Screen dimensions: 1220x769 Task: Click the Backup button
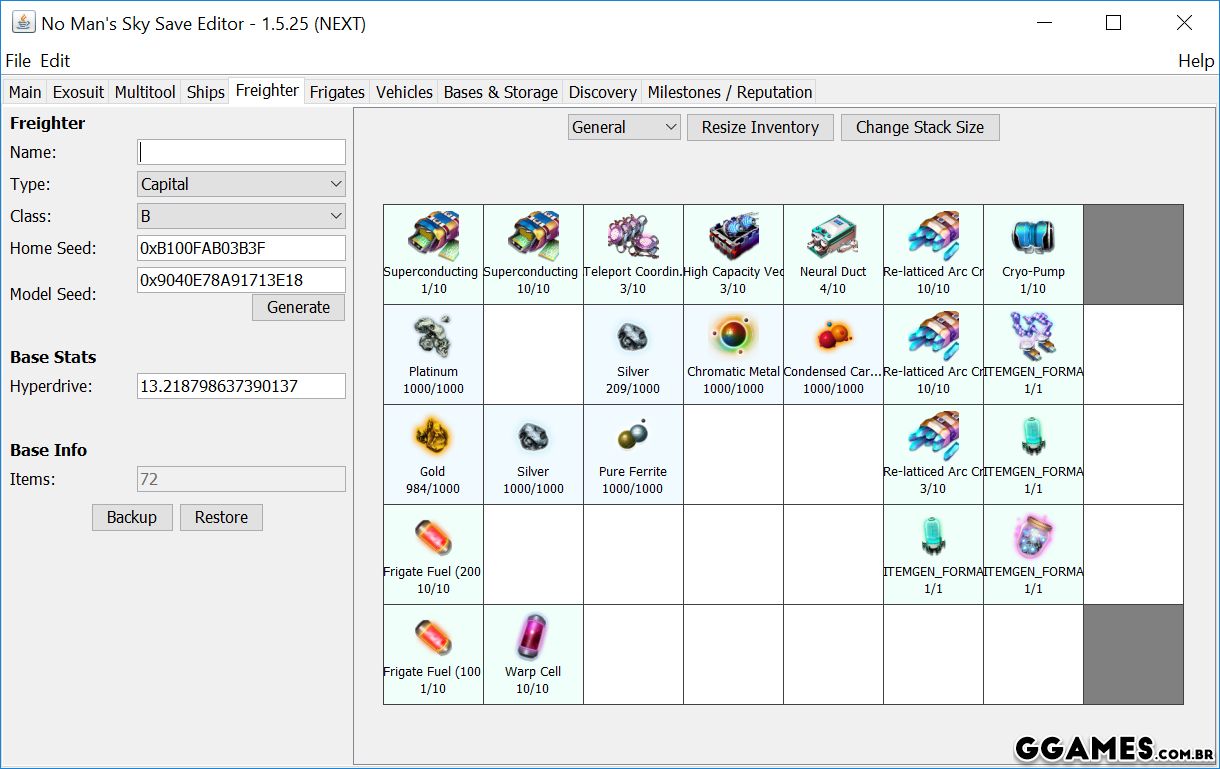point(132,517)
